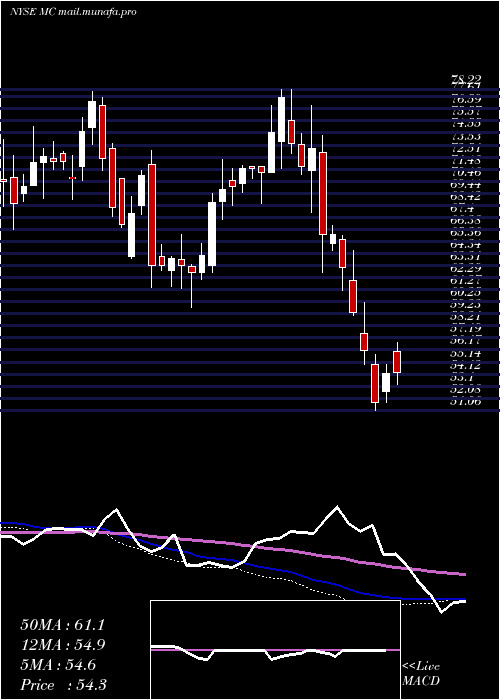Click the 69.44 price axis label

(x=466, y=184)
